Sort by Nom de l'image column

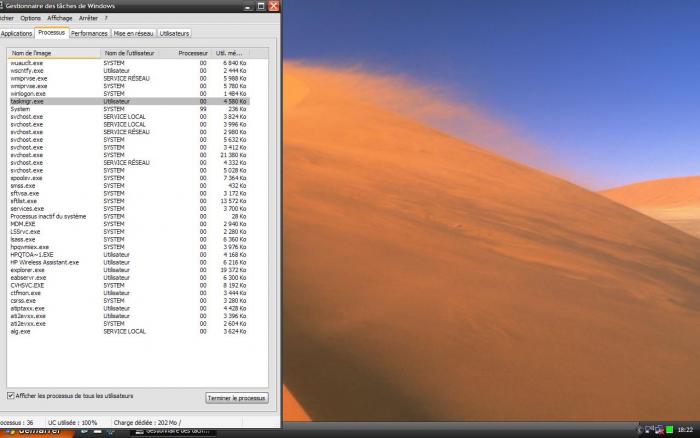tap(54, 53)
